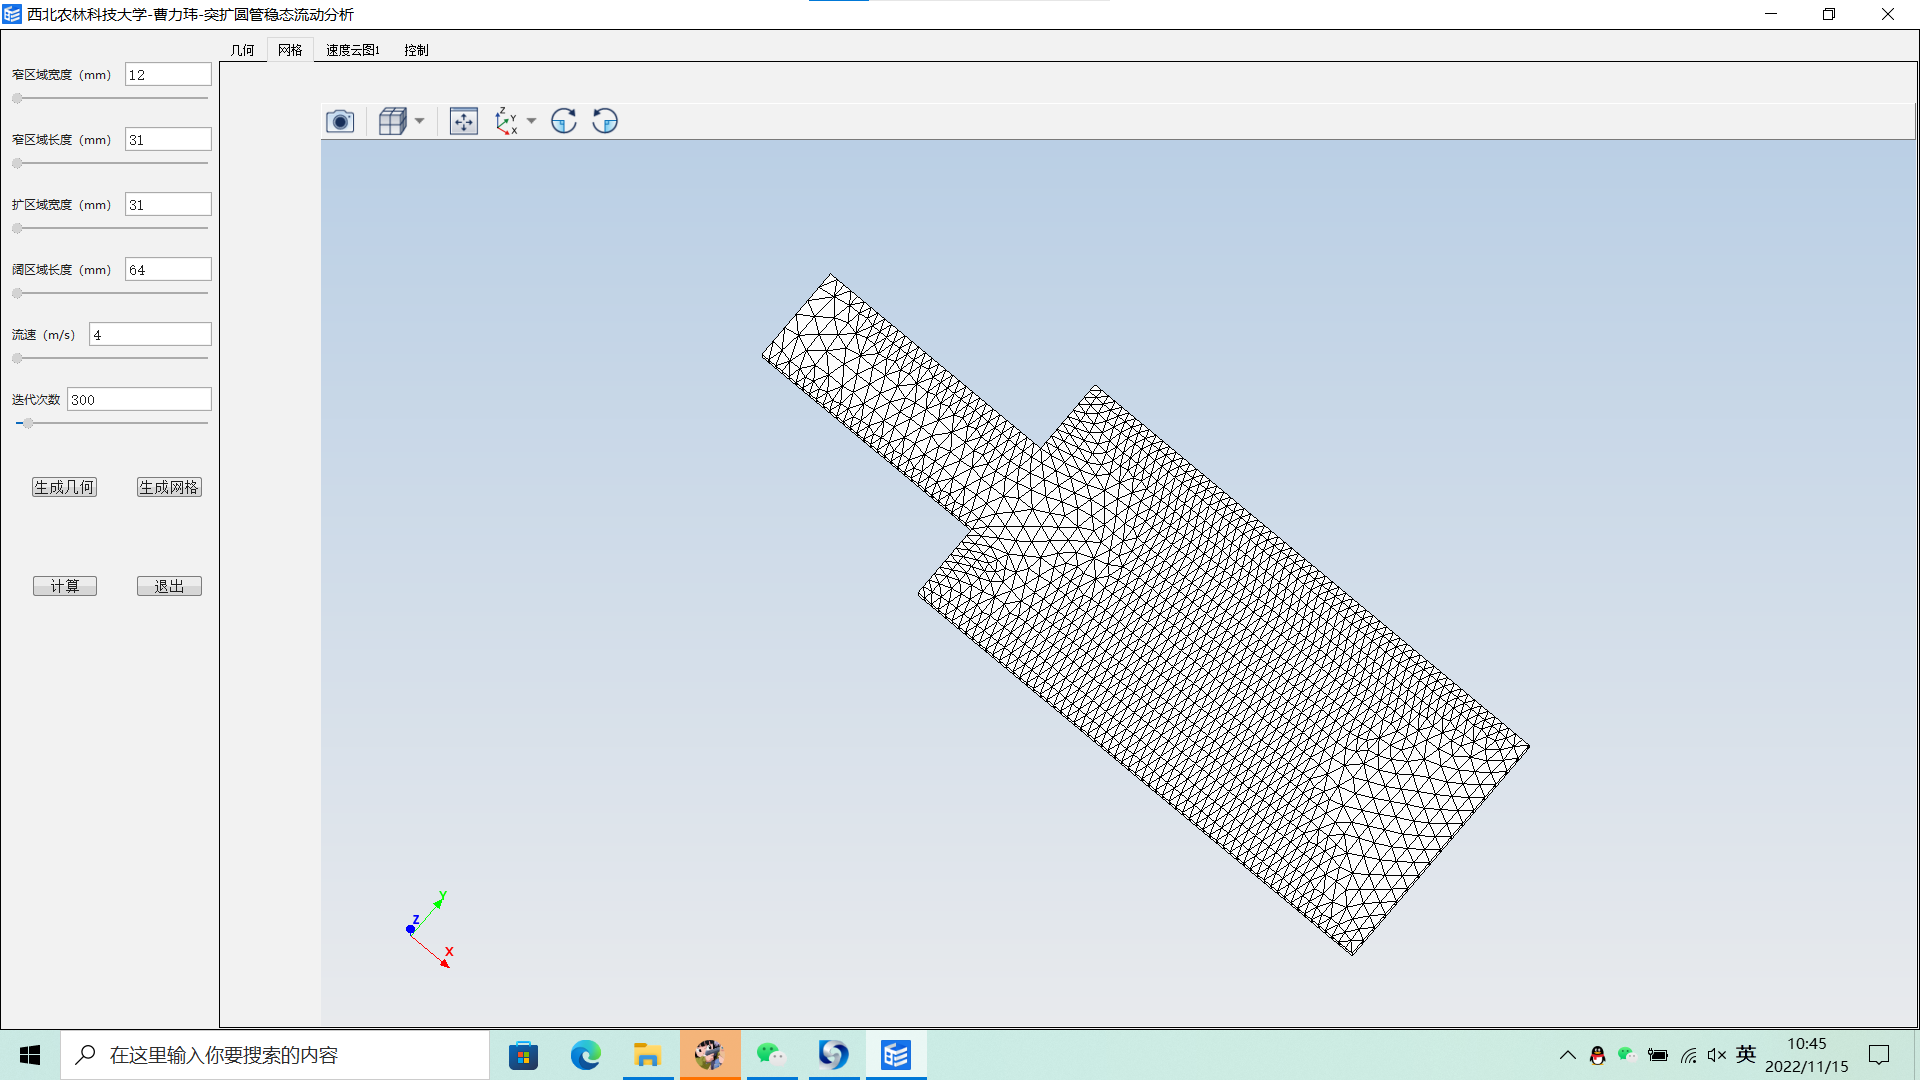Open the view cube dropdown arrow

pos(420,121)
